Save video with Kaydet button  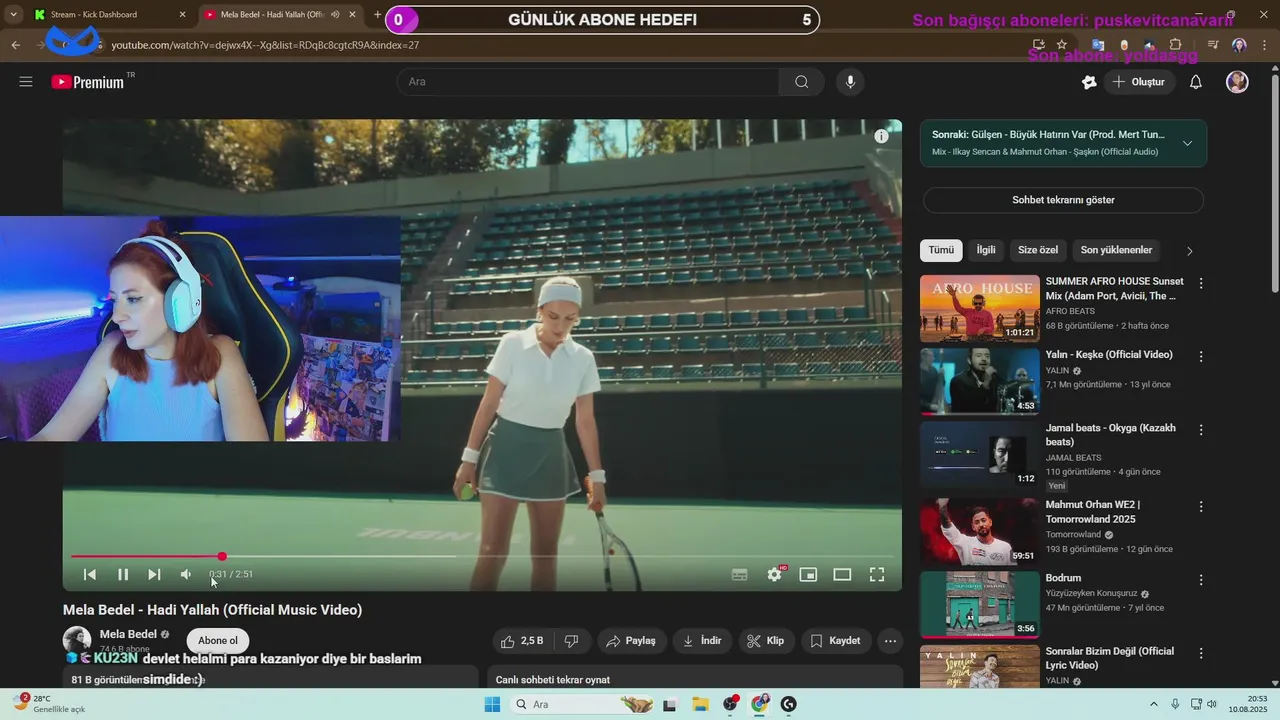click(x=835, y=641)
